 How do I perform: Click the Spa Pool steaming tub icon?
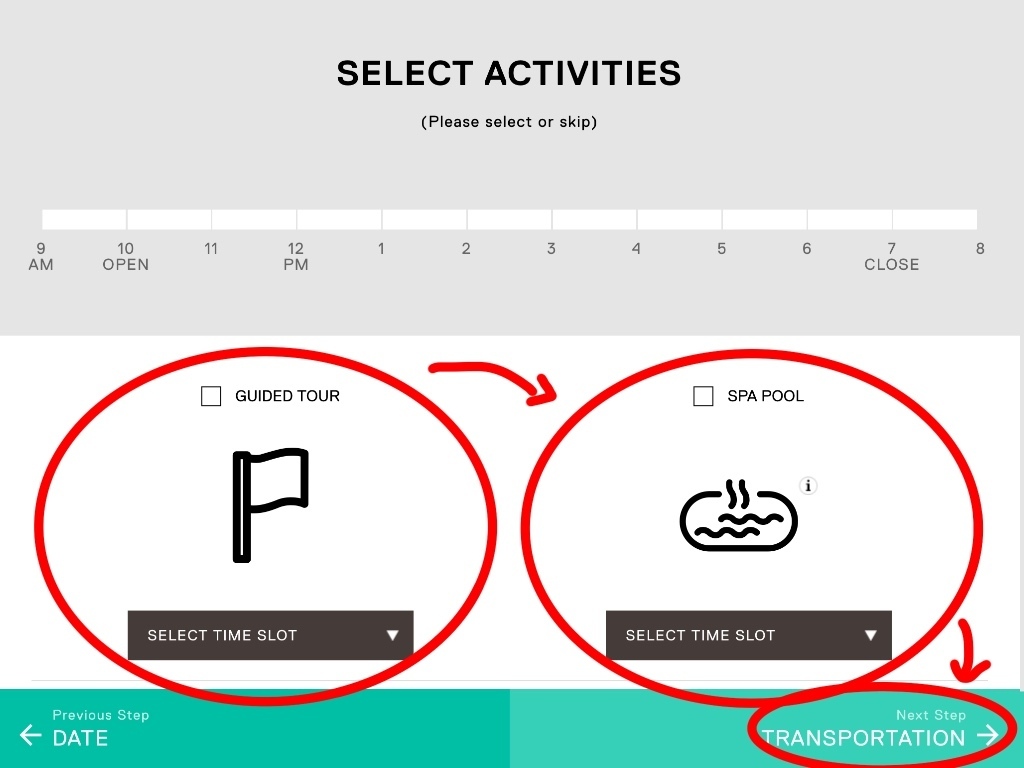739,515
